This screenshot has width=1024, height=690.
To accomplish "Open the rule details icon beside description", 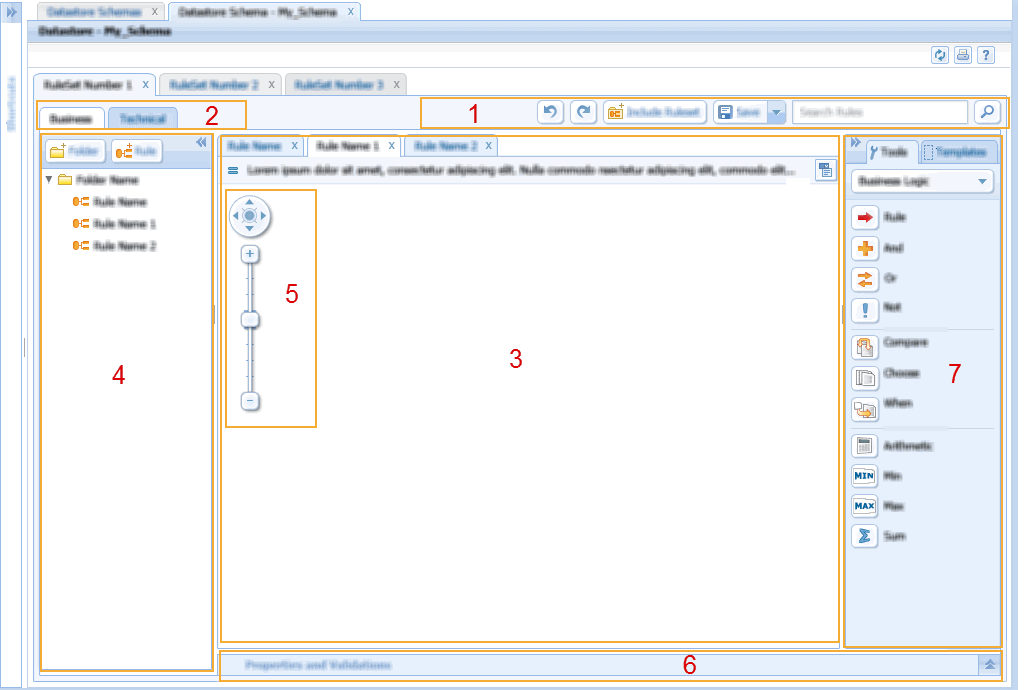I will (x=825, y=170).
